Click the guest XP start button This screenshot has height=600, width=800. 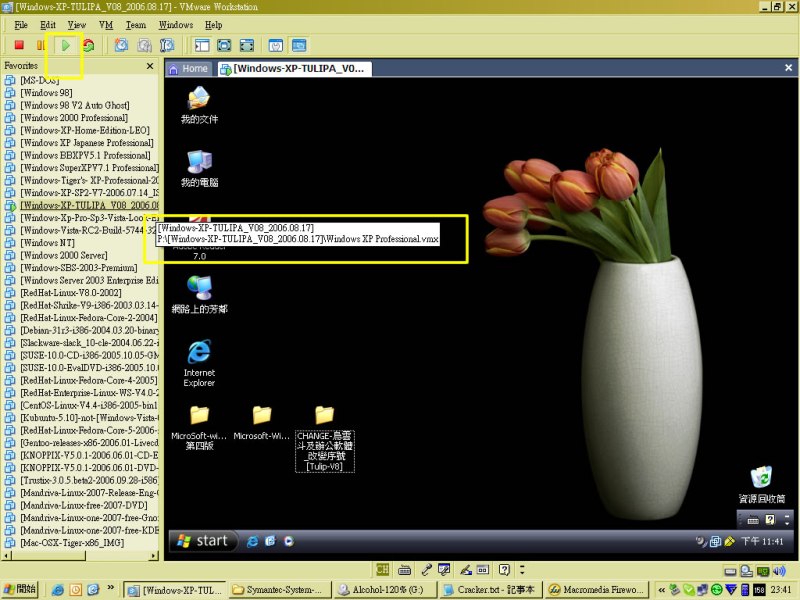click(x=203, y=541)
